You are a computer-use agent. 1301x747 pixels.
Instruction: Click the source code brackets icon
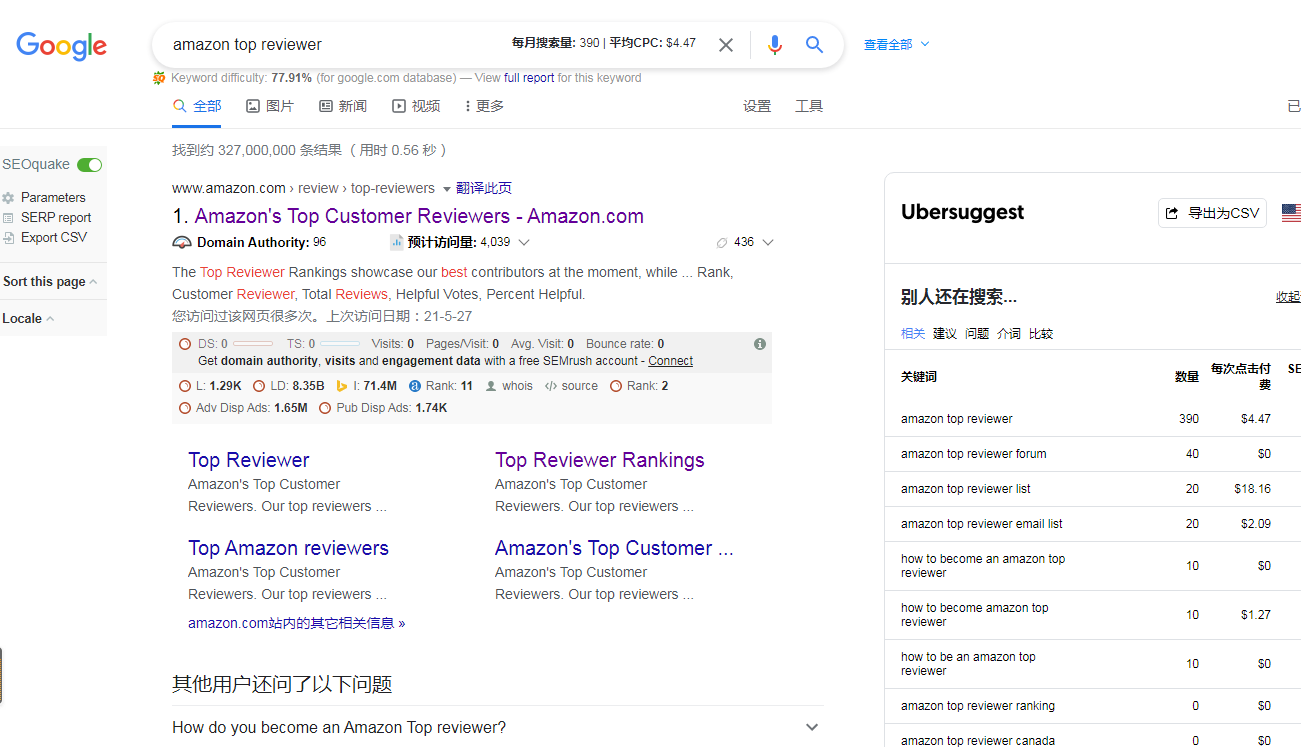pyautogui.click(x=551, y=386)
